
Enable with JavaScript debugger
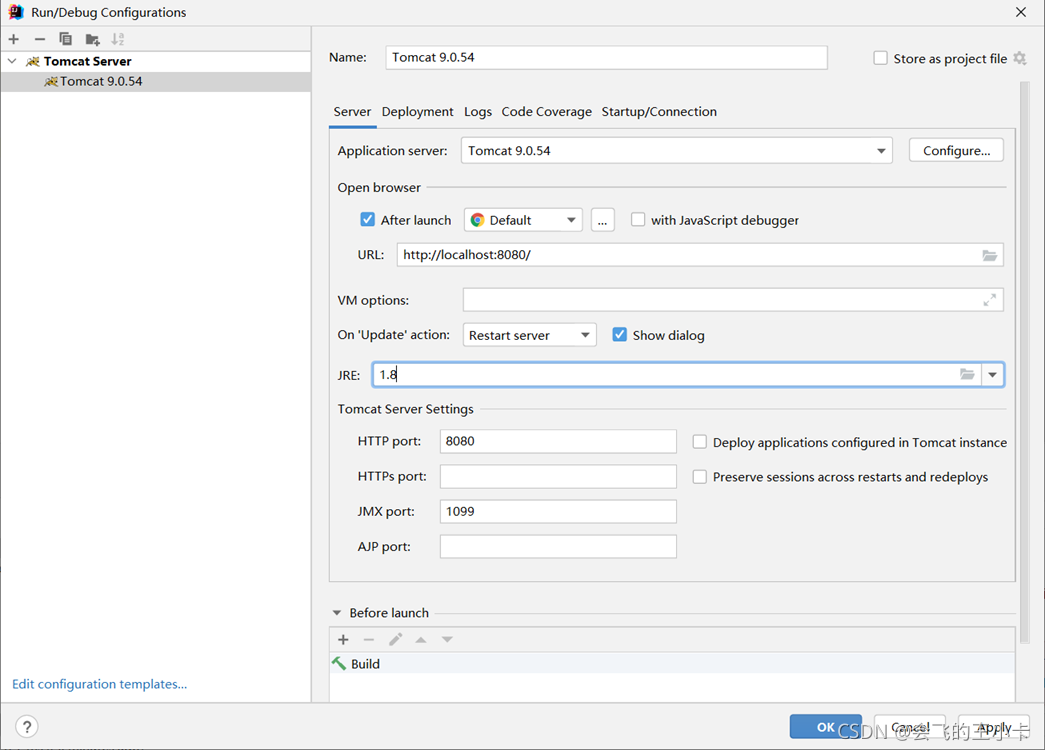[638, 219]
